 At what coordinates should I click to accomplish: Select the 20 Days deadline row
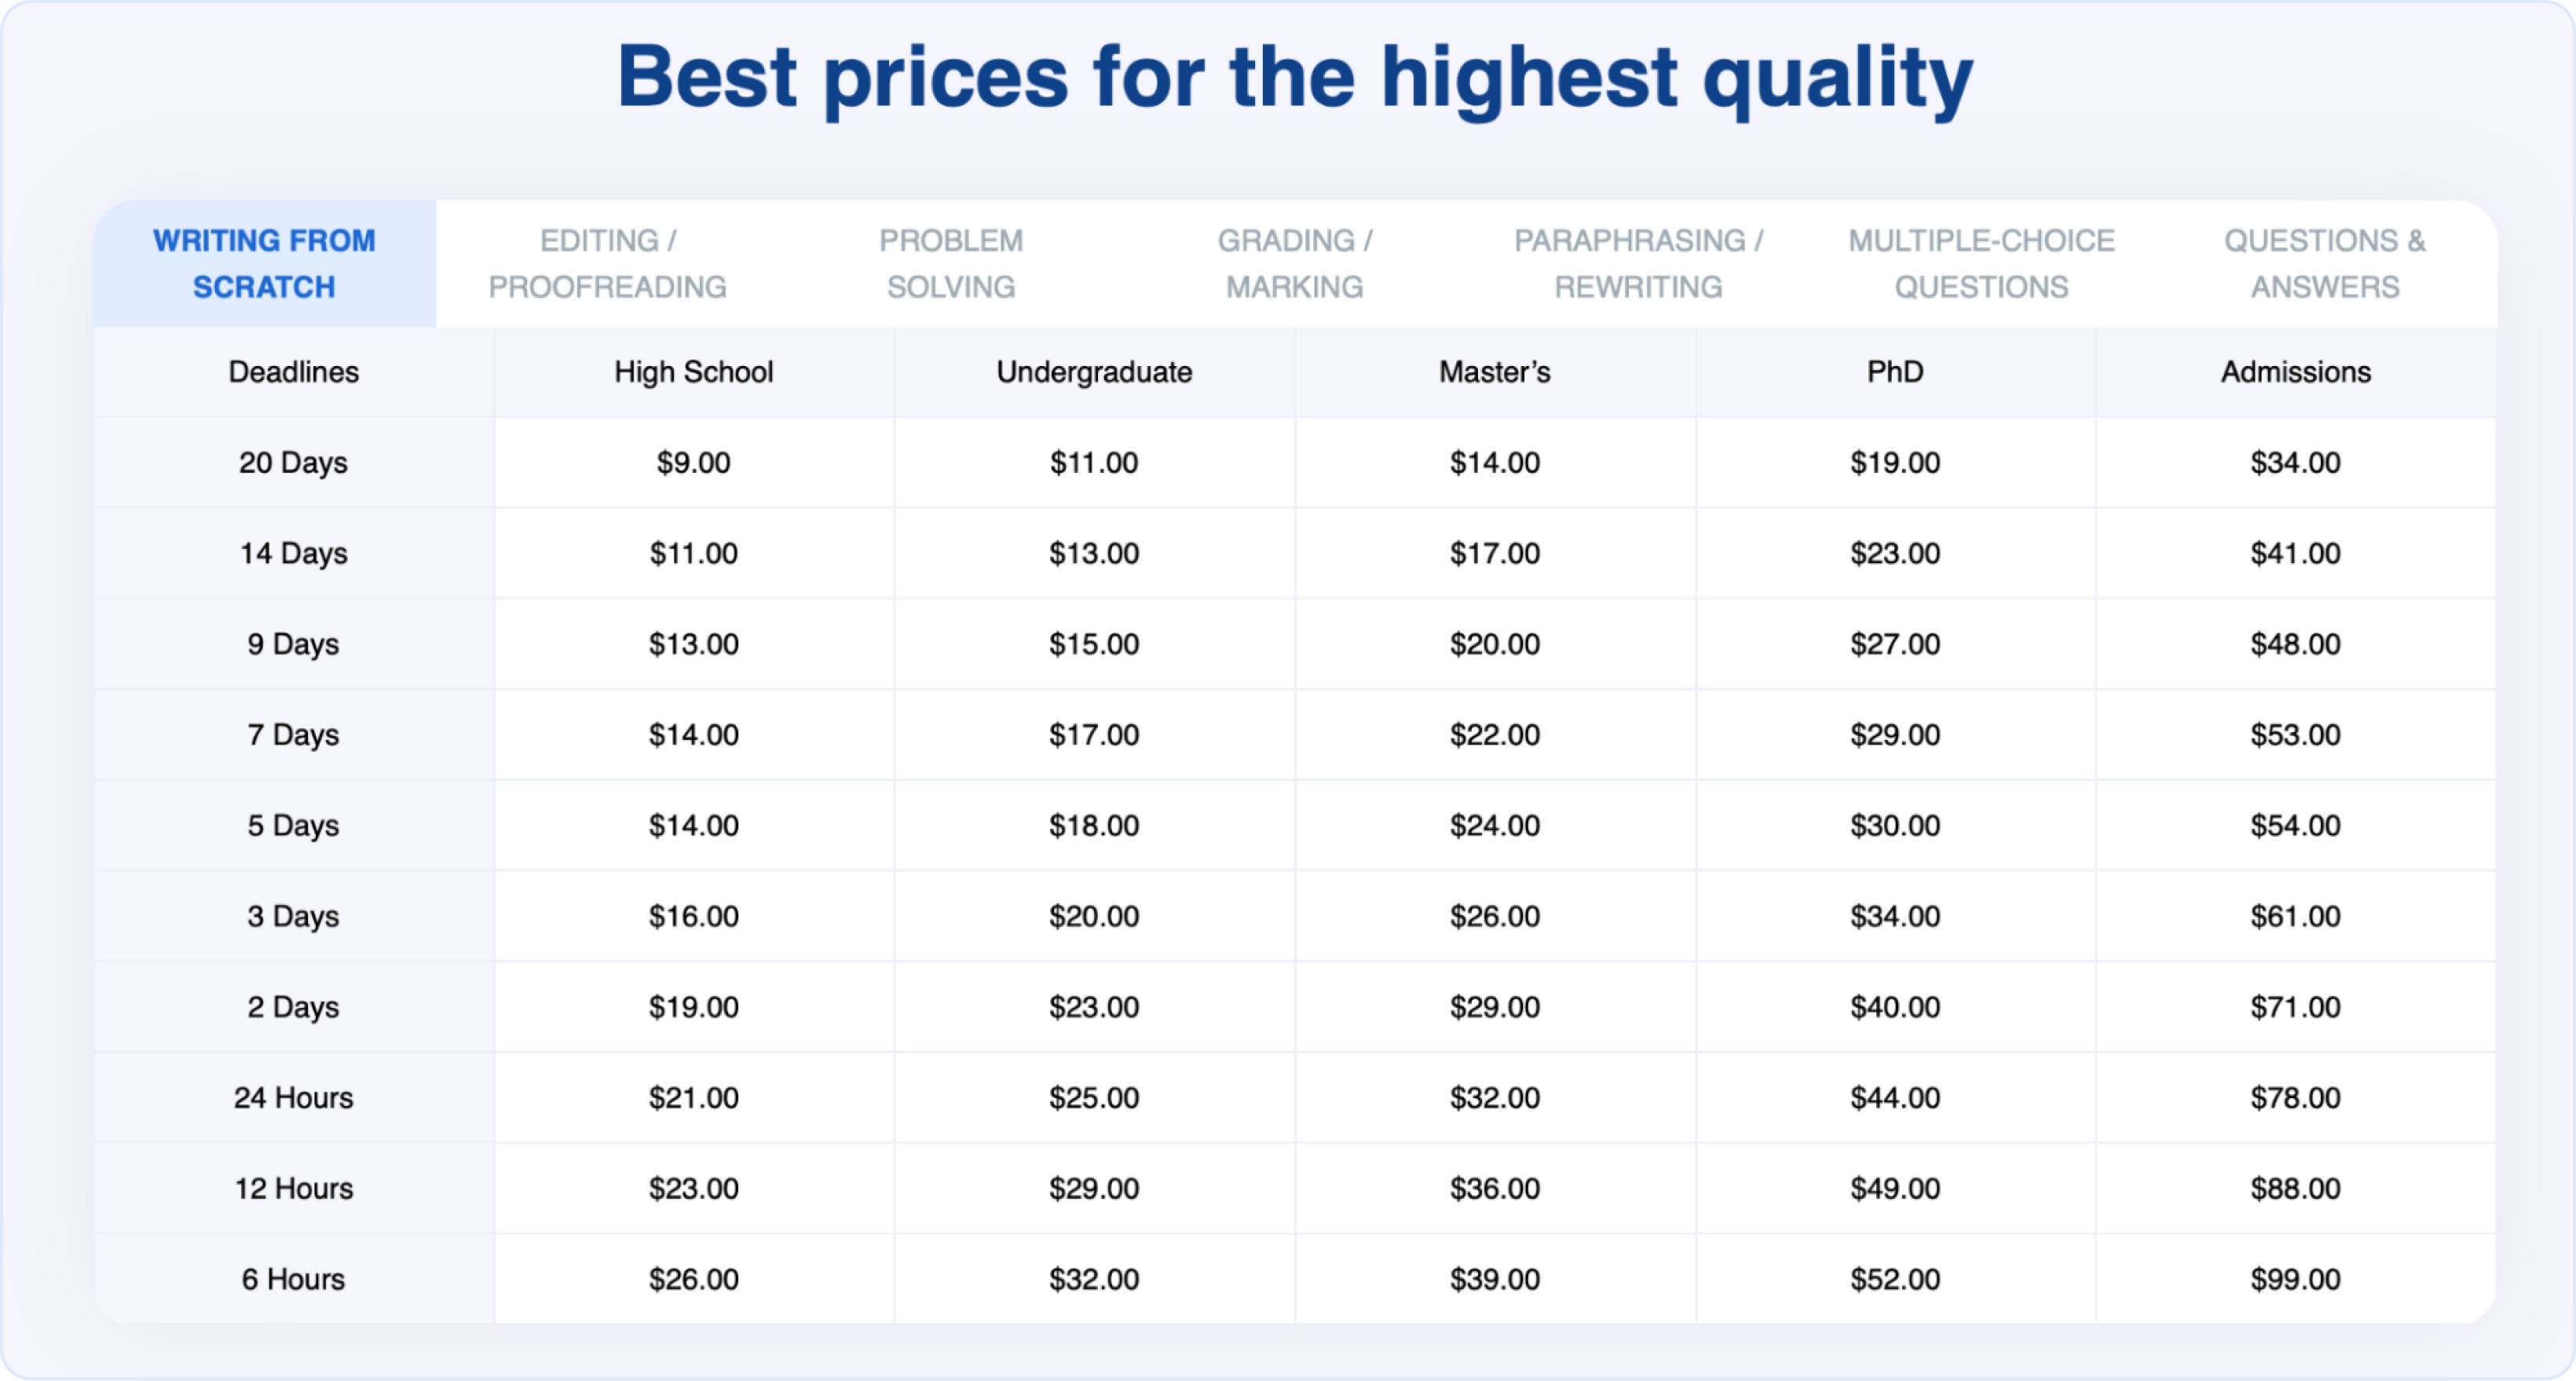coord(292,462)
